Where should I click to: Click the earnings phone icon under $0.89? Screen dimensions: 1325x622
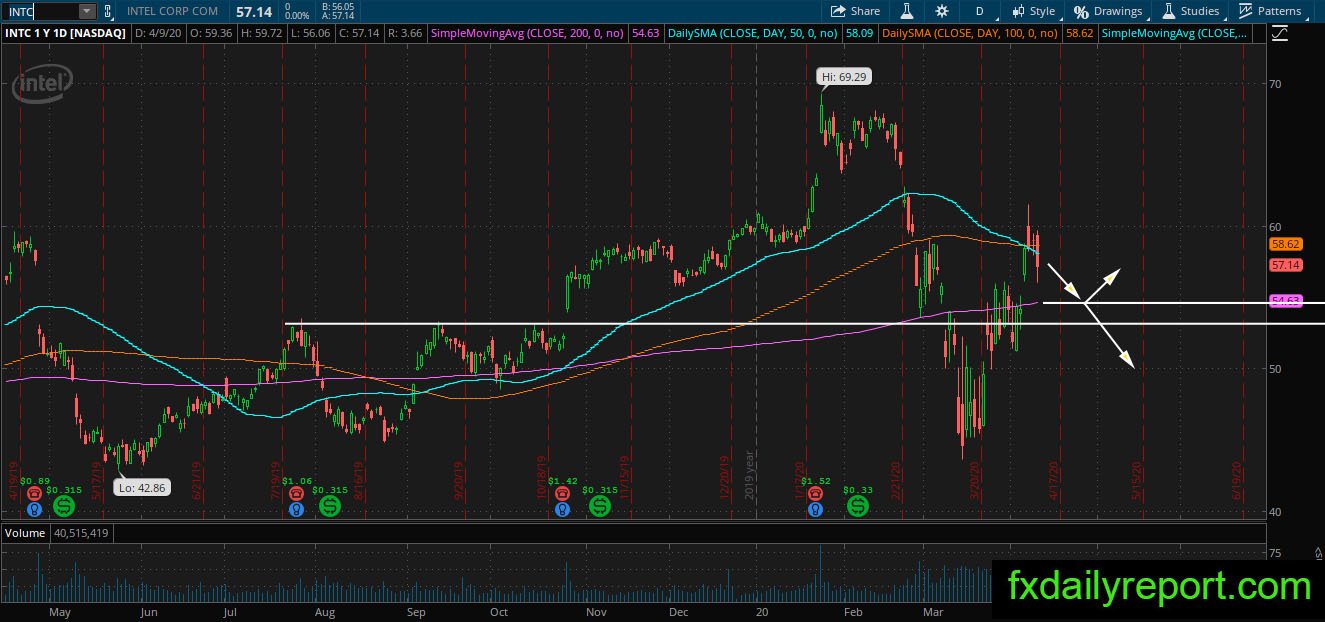(x=35, y=494)
